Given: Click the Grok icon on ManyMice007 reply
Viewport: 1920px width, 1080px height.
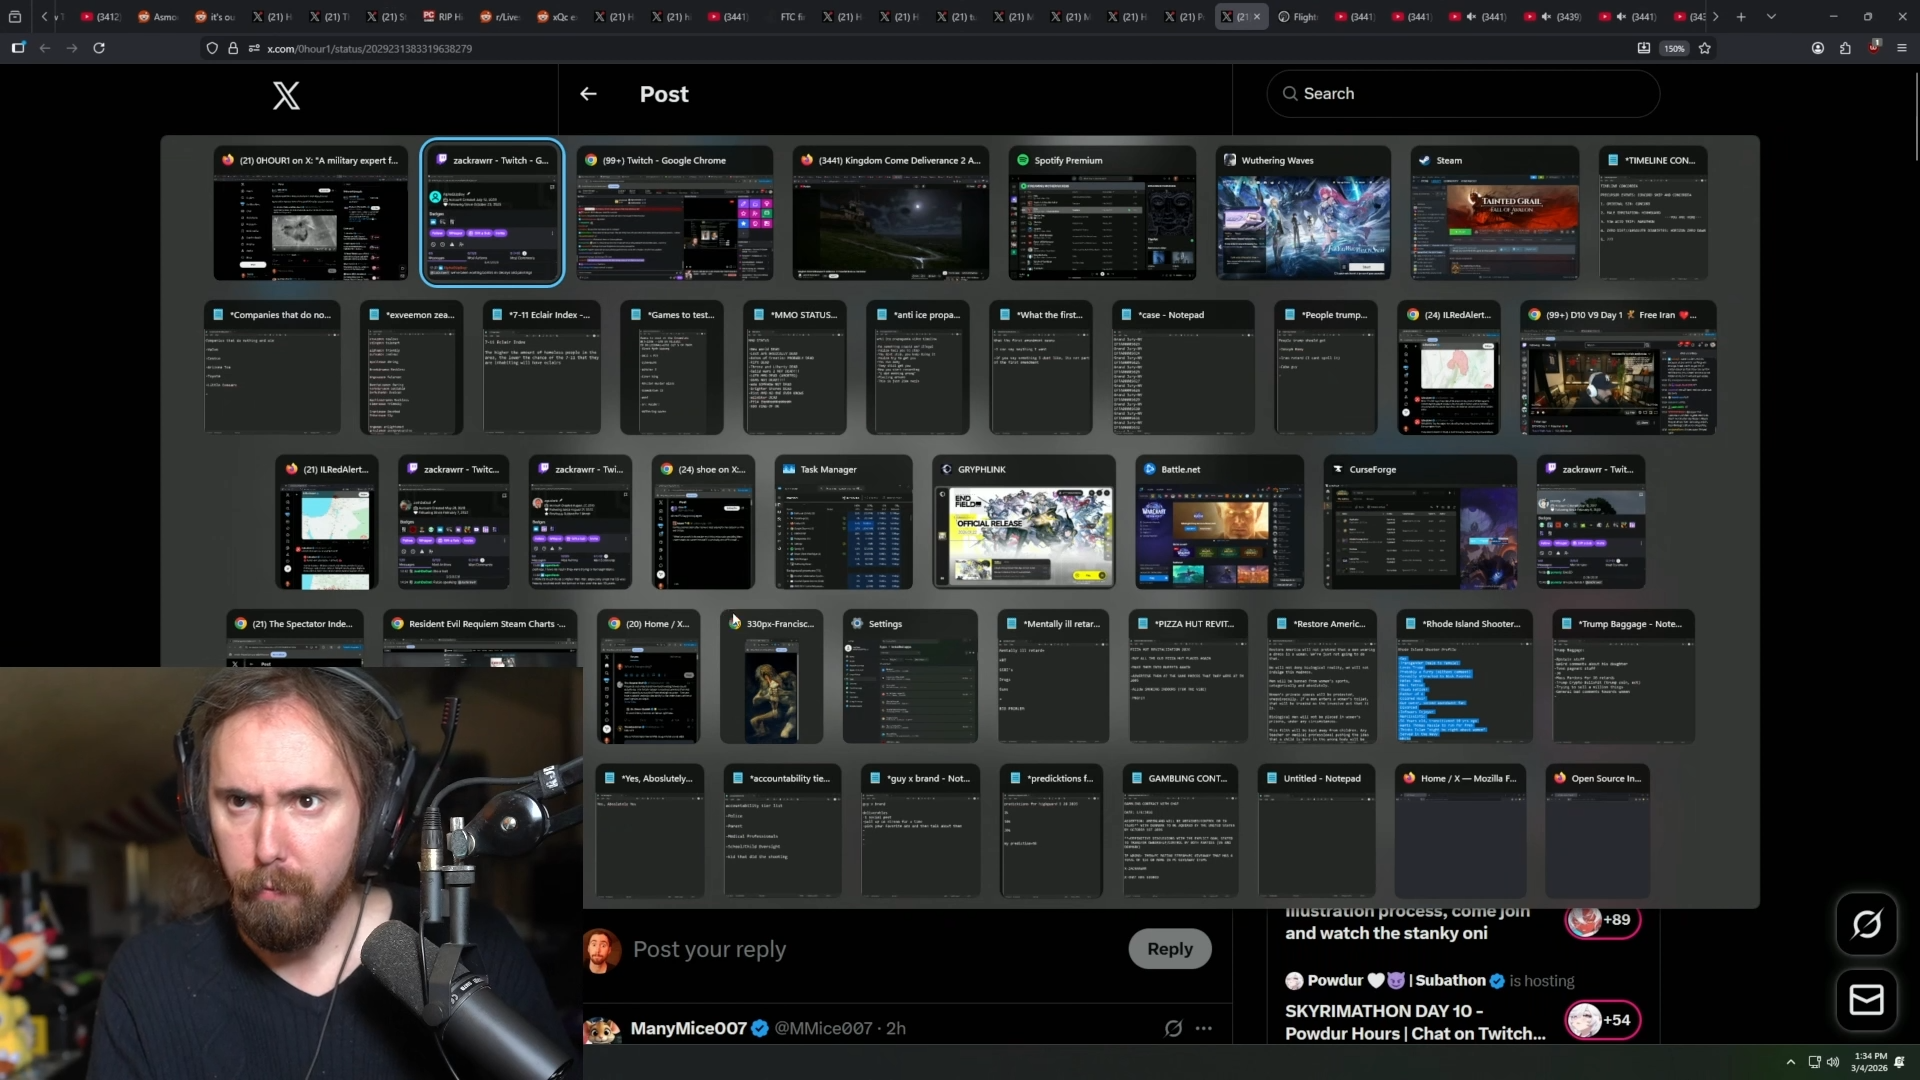Looking at the screenshot, I should 1173,1028.
